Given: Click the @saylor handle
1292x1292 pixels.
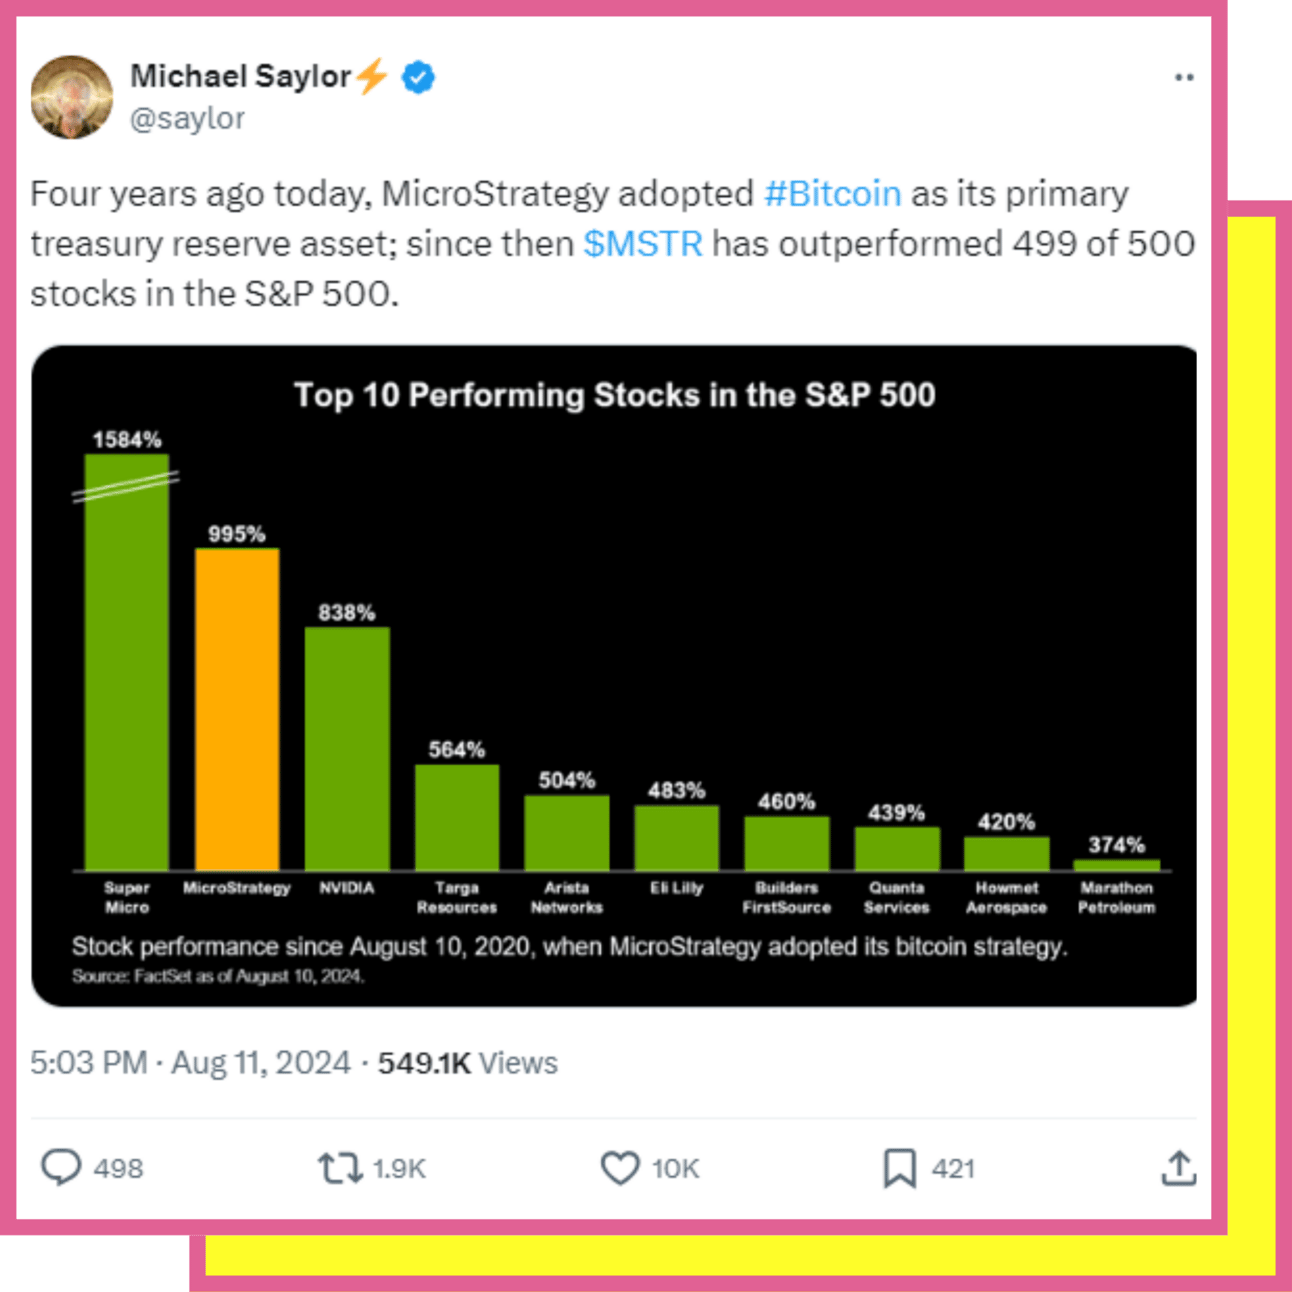Looking at the screenshot, I should pyautogui.click(x=187, y=118).
